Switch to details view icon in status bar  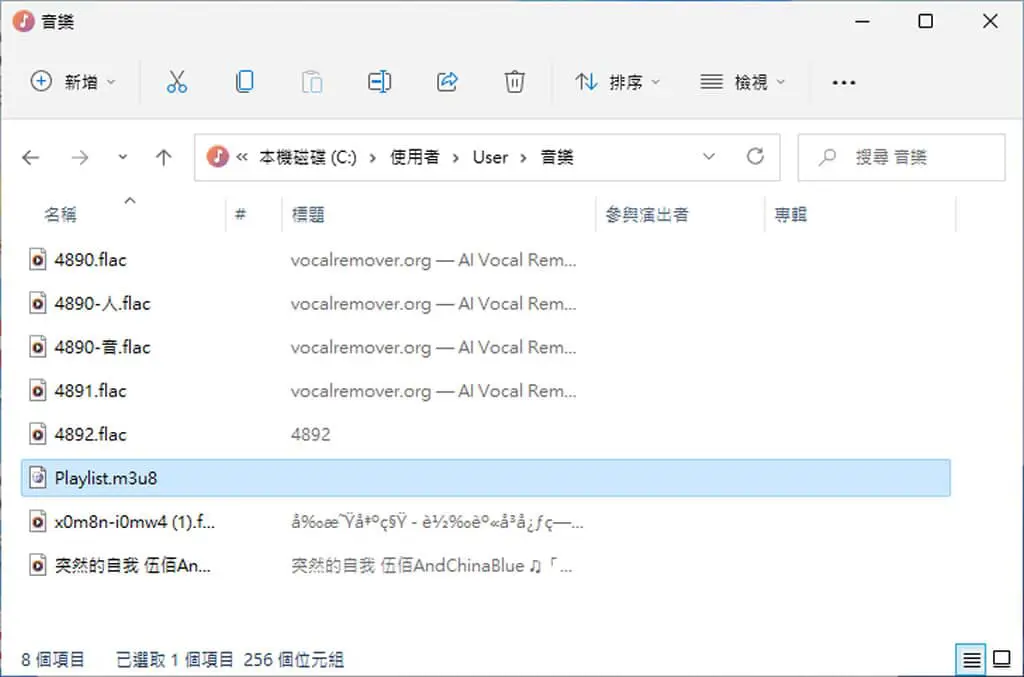tap(971, 659)
